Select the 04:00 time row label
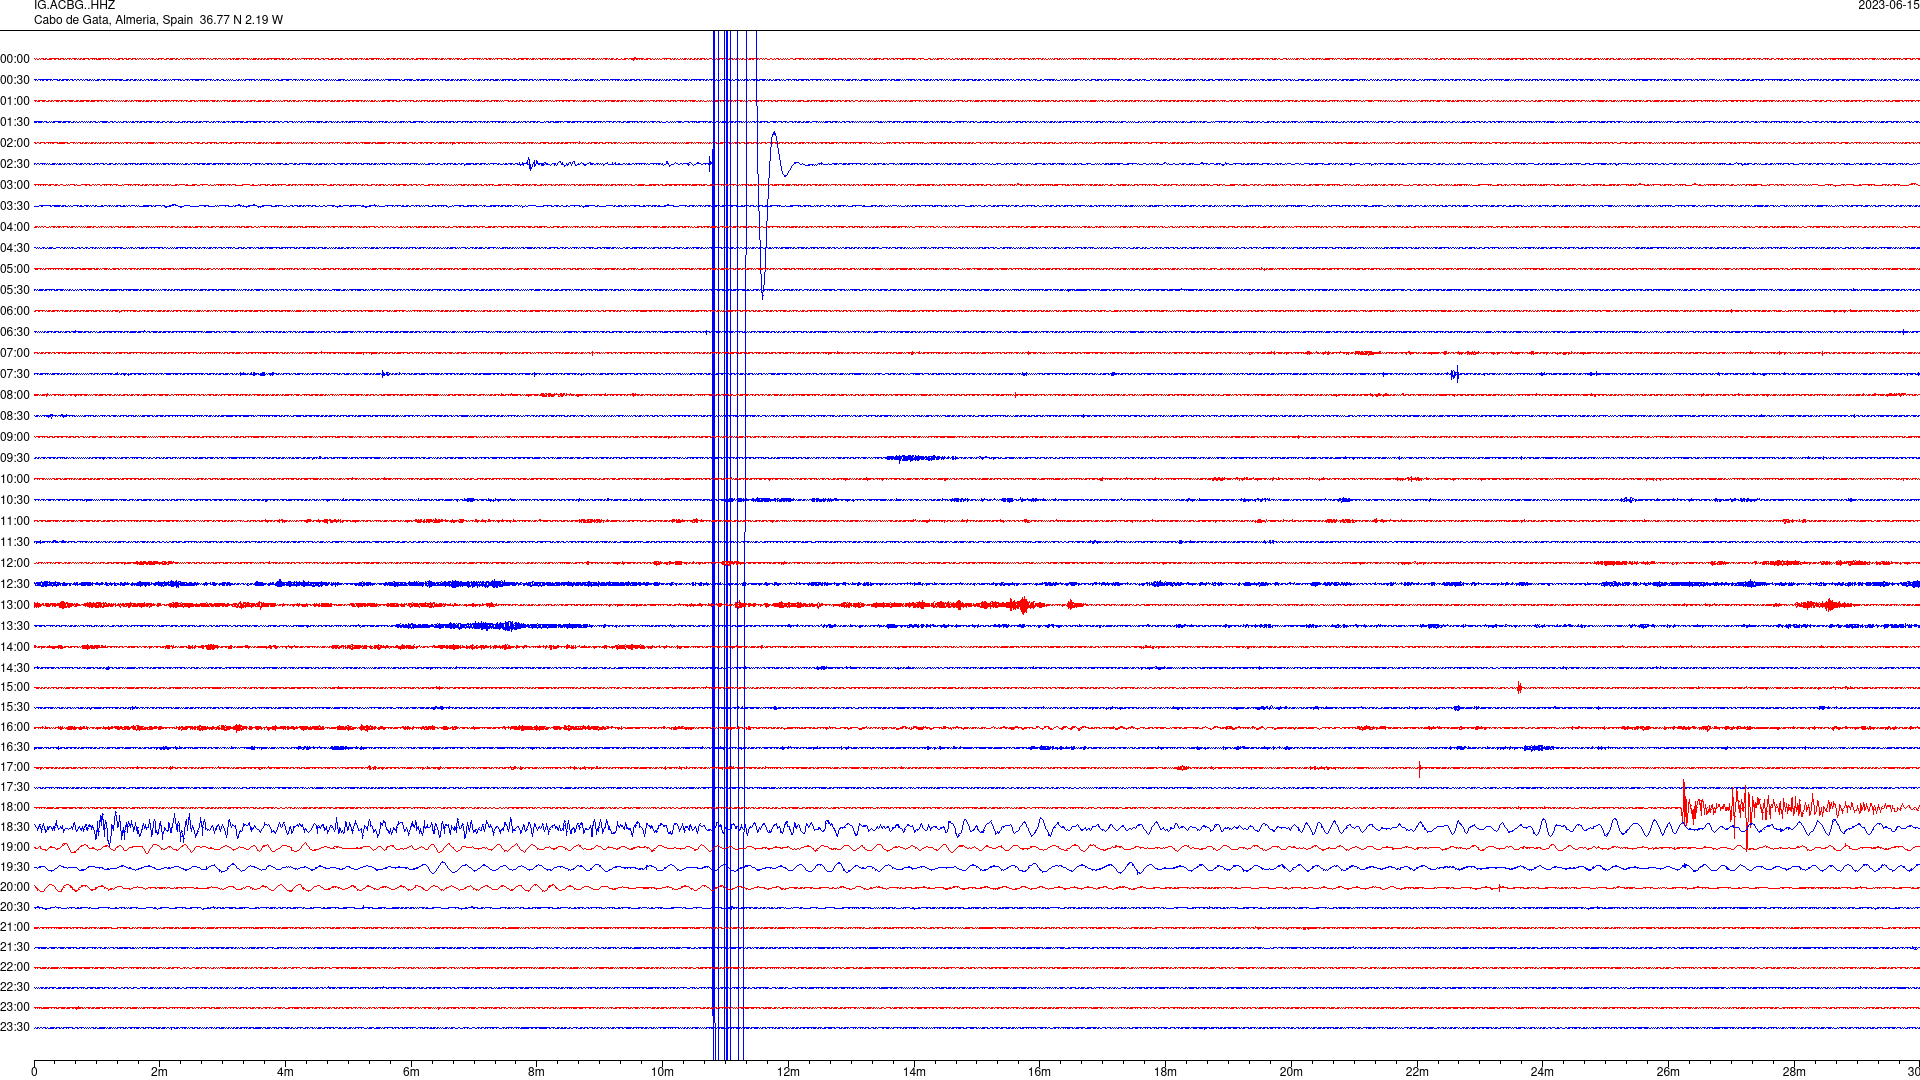The width and height of the screenshot is (1920, 1080). tap(15, 227)
